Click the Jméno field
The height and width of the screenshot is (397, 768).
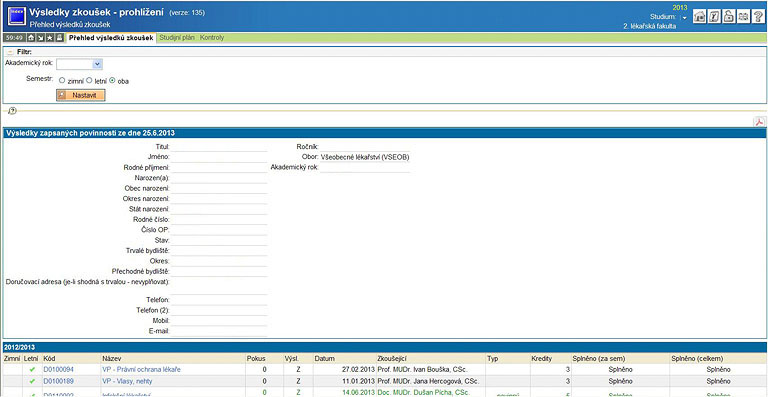(219, 157)
